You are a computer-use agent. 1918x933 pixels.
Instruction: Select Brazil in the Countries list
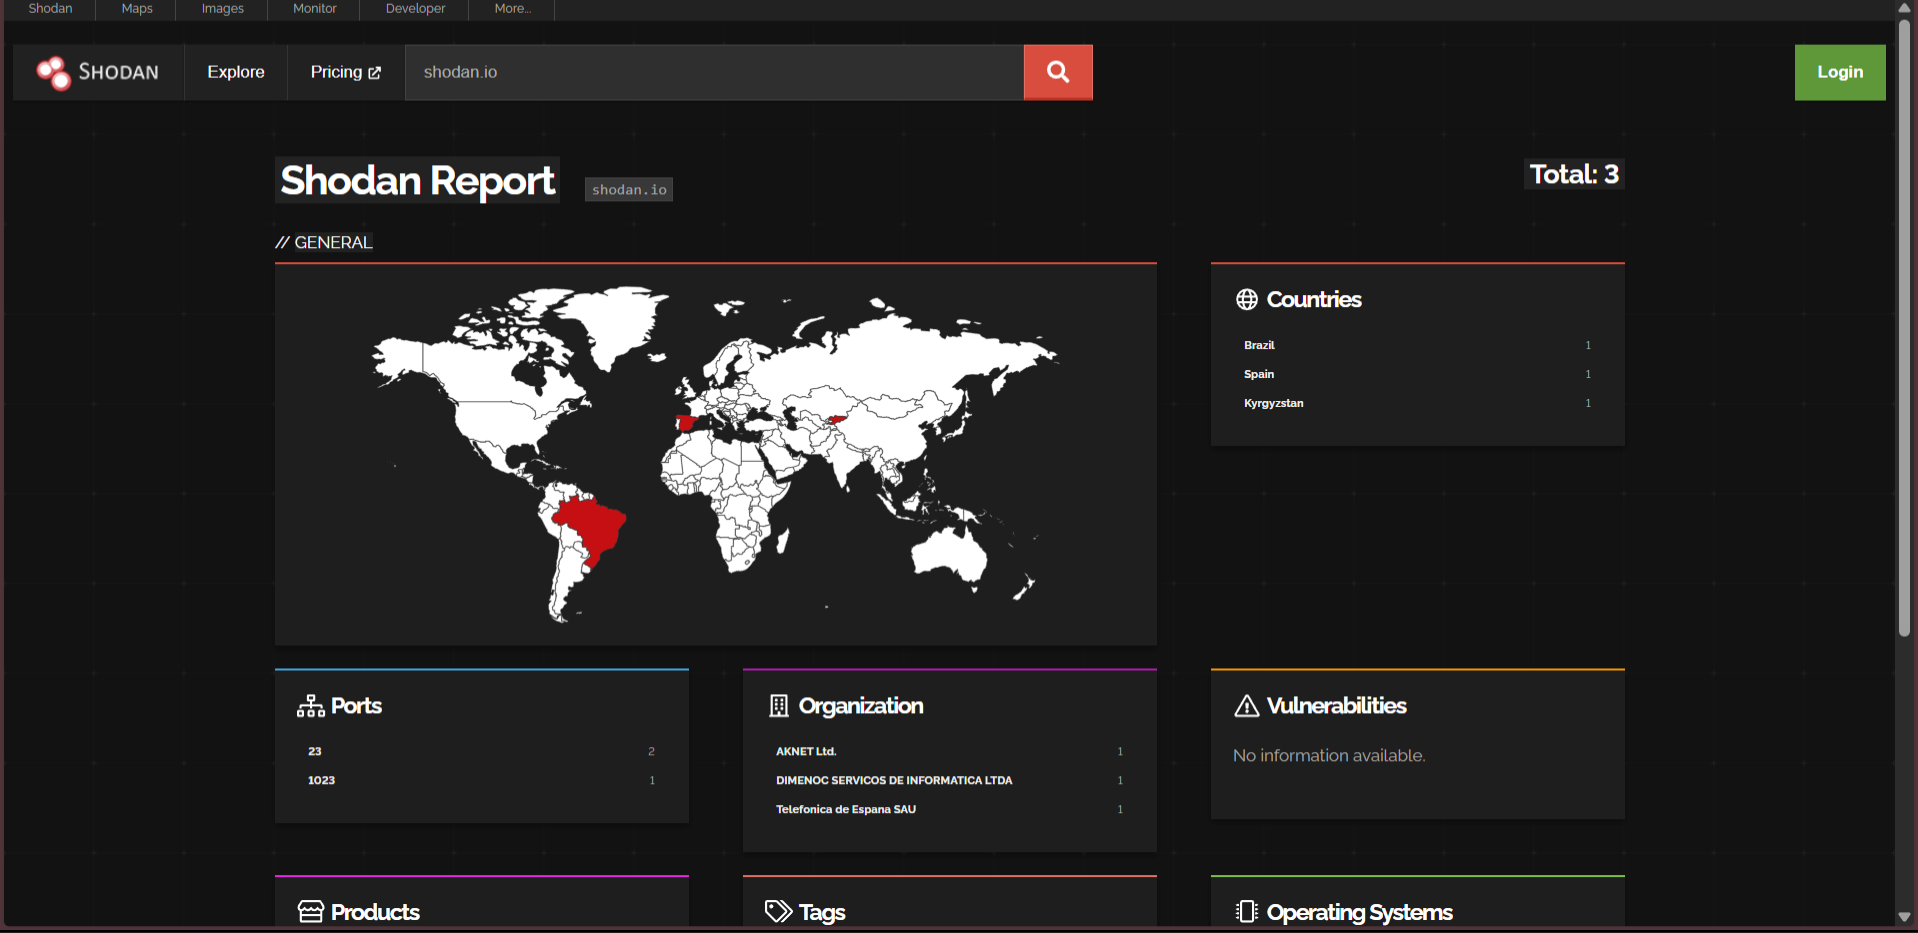[1259, 345]
